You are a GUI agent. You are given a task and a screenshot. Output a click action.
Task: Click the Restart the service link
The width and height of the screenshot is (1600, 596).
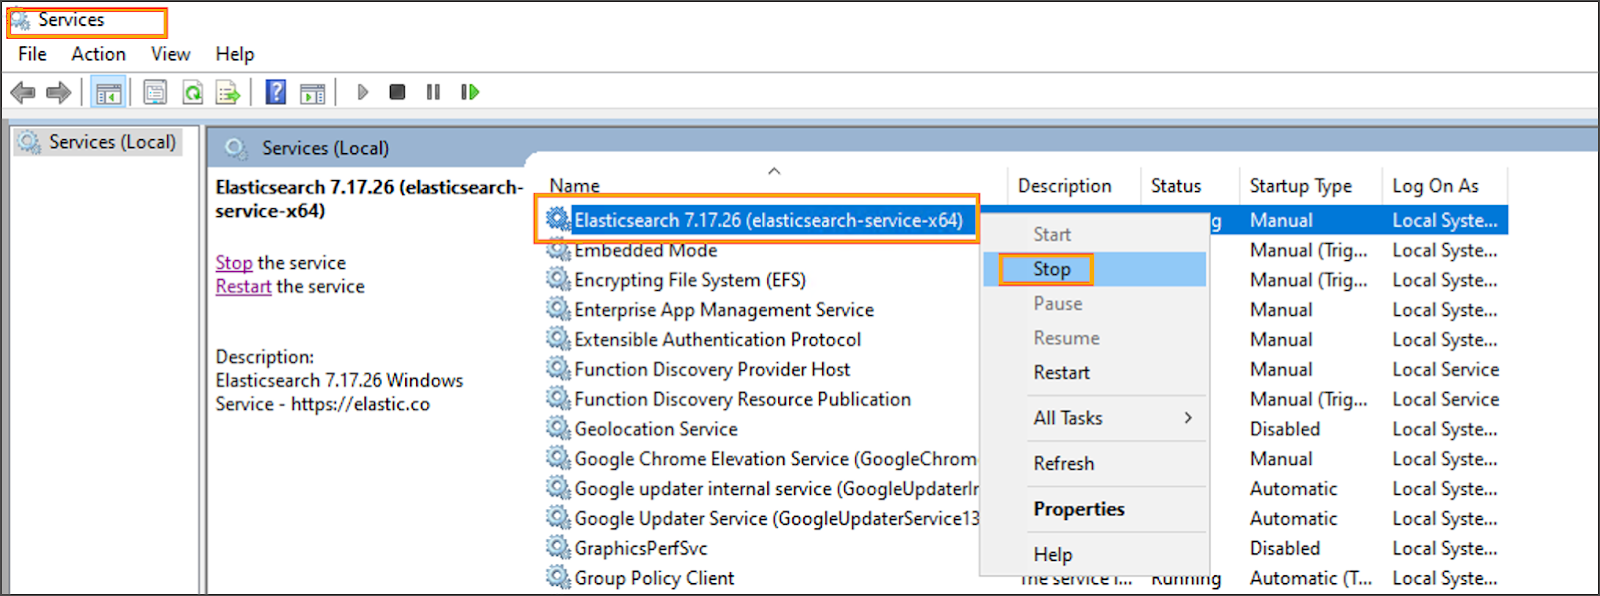pyautogui.click(x=243, y=287)
